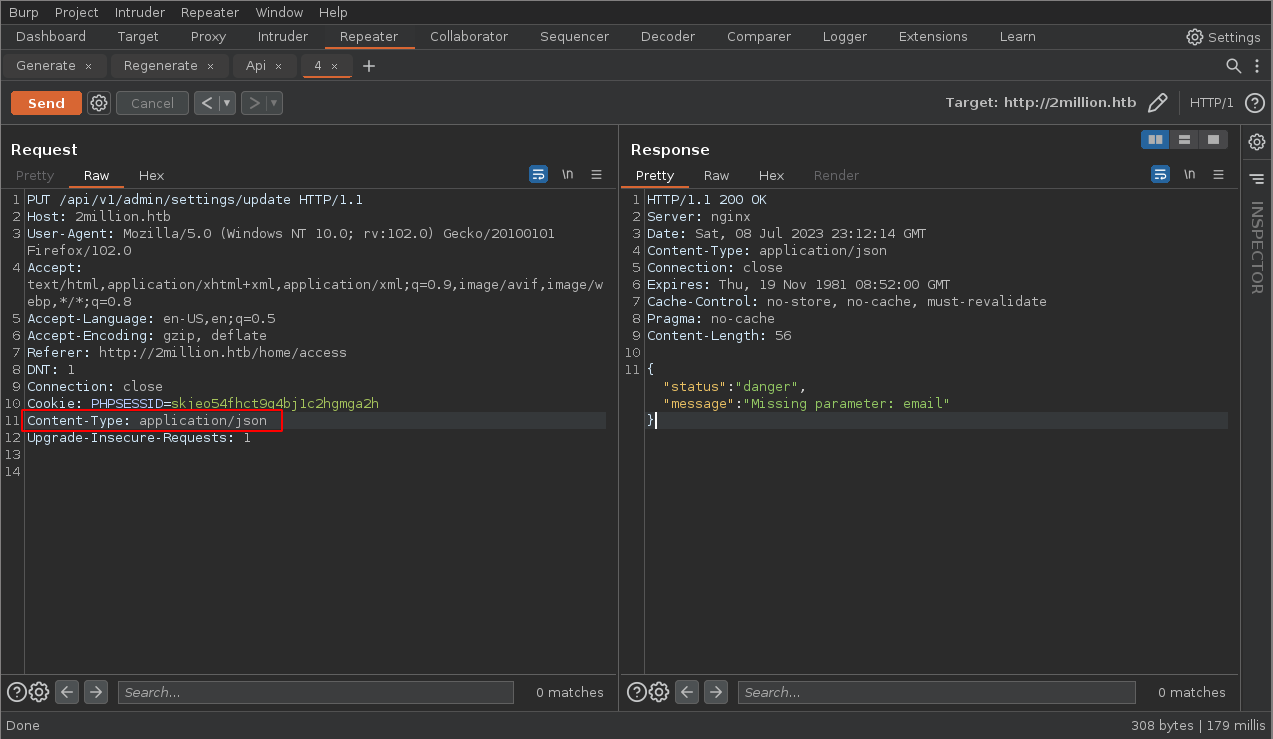Viewport: 1273px width, 739px height.
Task: Switch to the Regenerate repeater tab
Action: [x=161, y=66]
